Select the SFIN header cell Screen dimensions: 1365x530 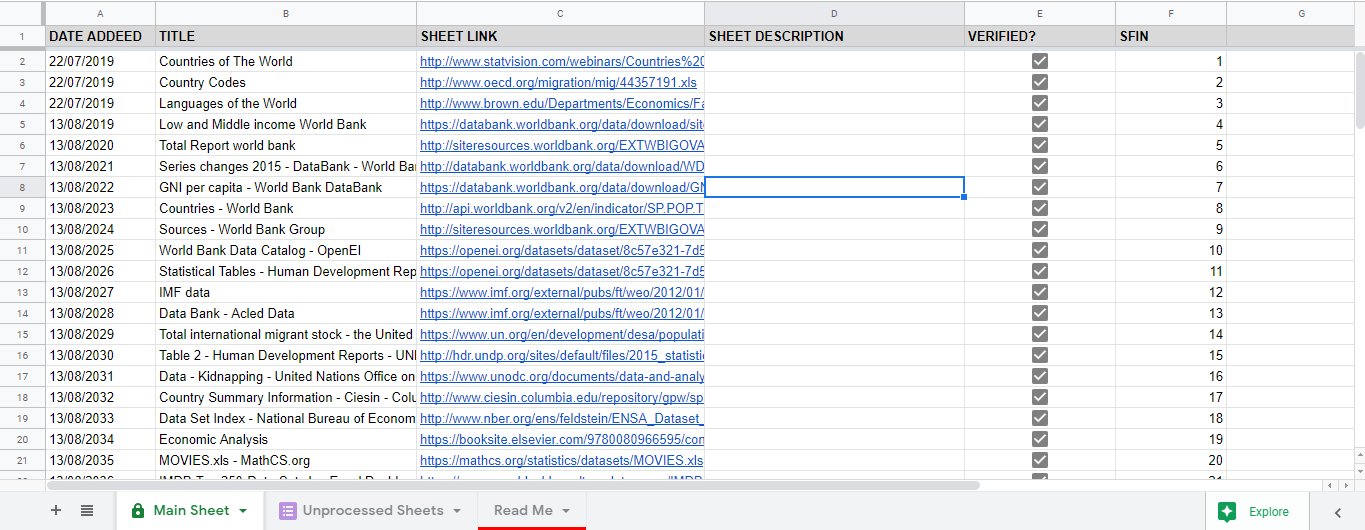point(1171,36)
